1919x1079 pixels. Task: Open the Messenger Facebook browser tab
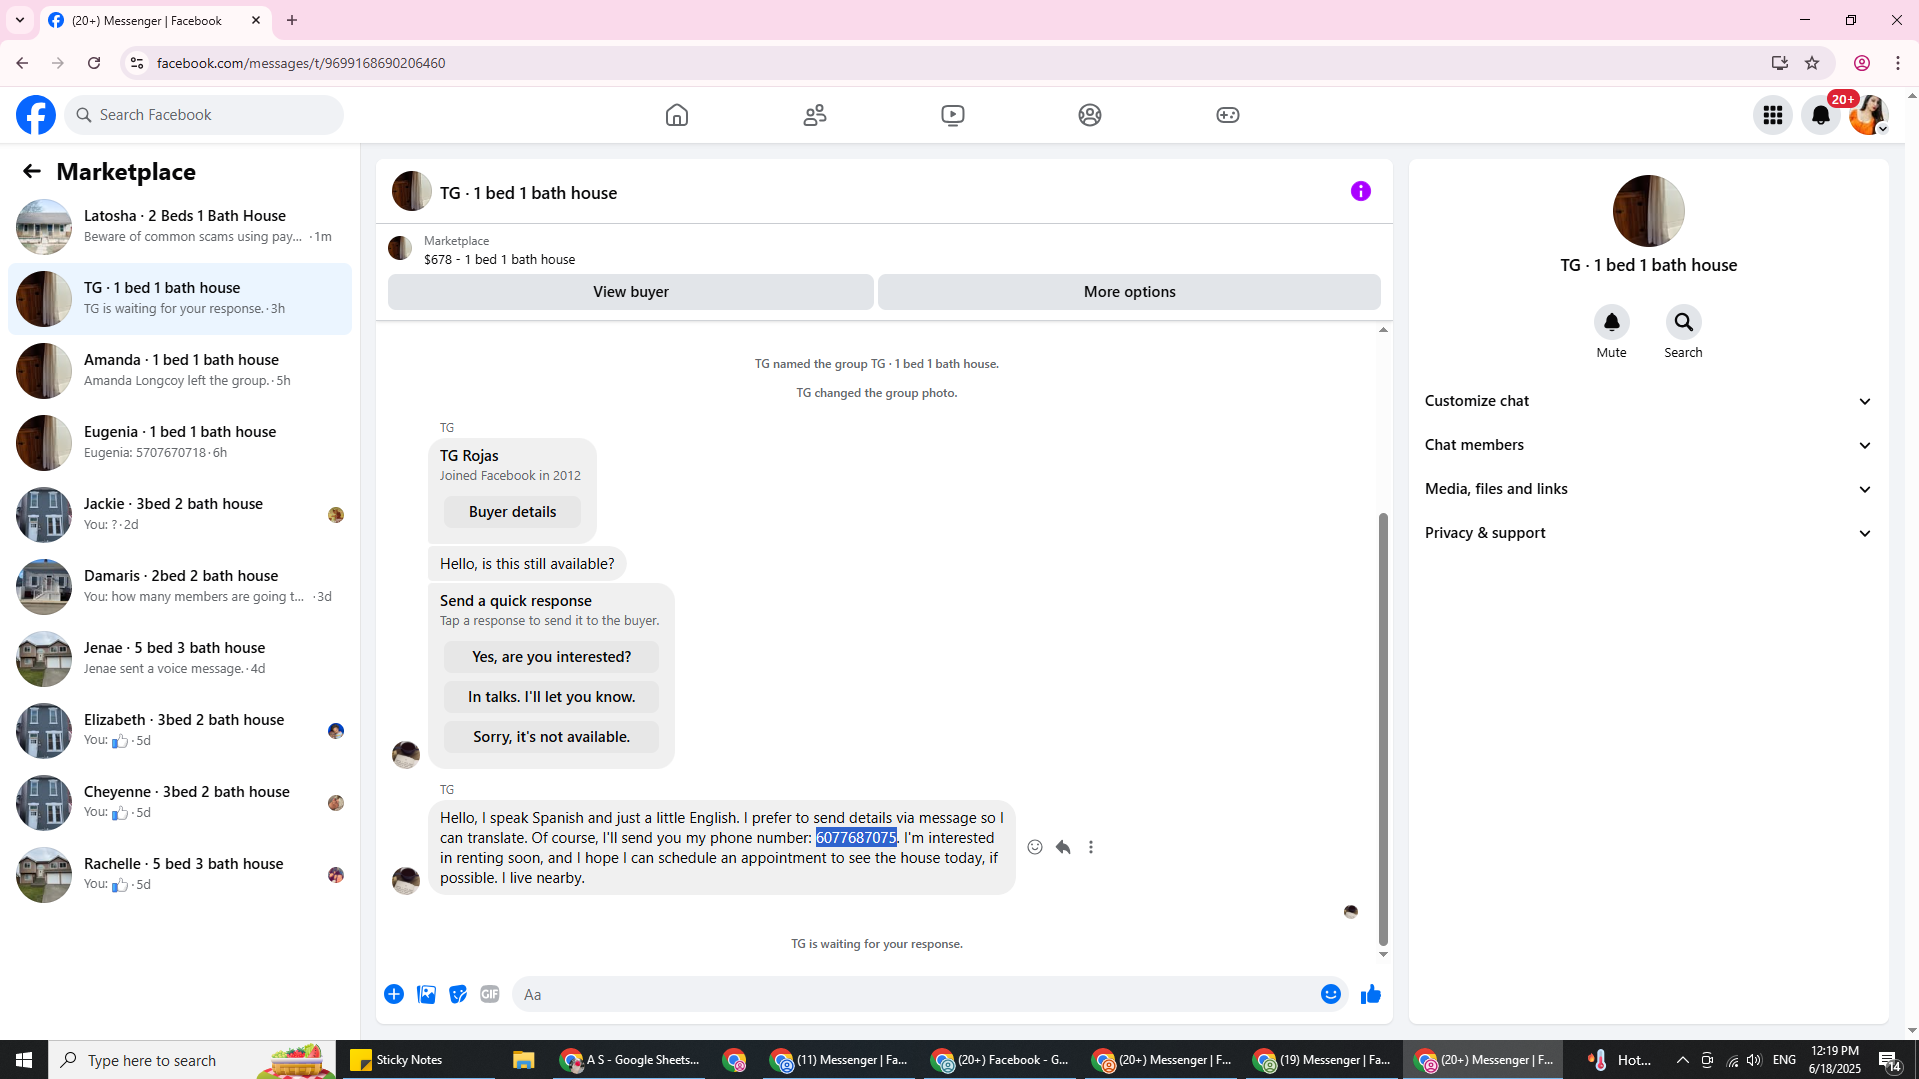click(x=155, y=20)
